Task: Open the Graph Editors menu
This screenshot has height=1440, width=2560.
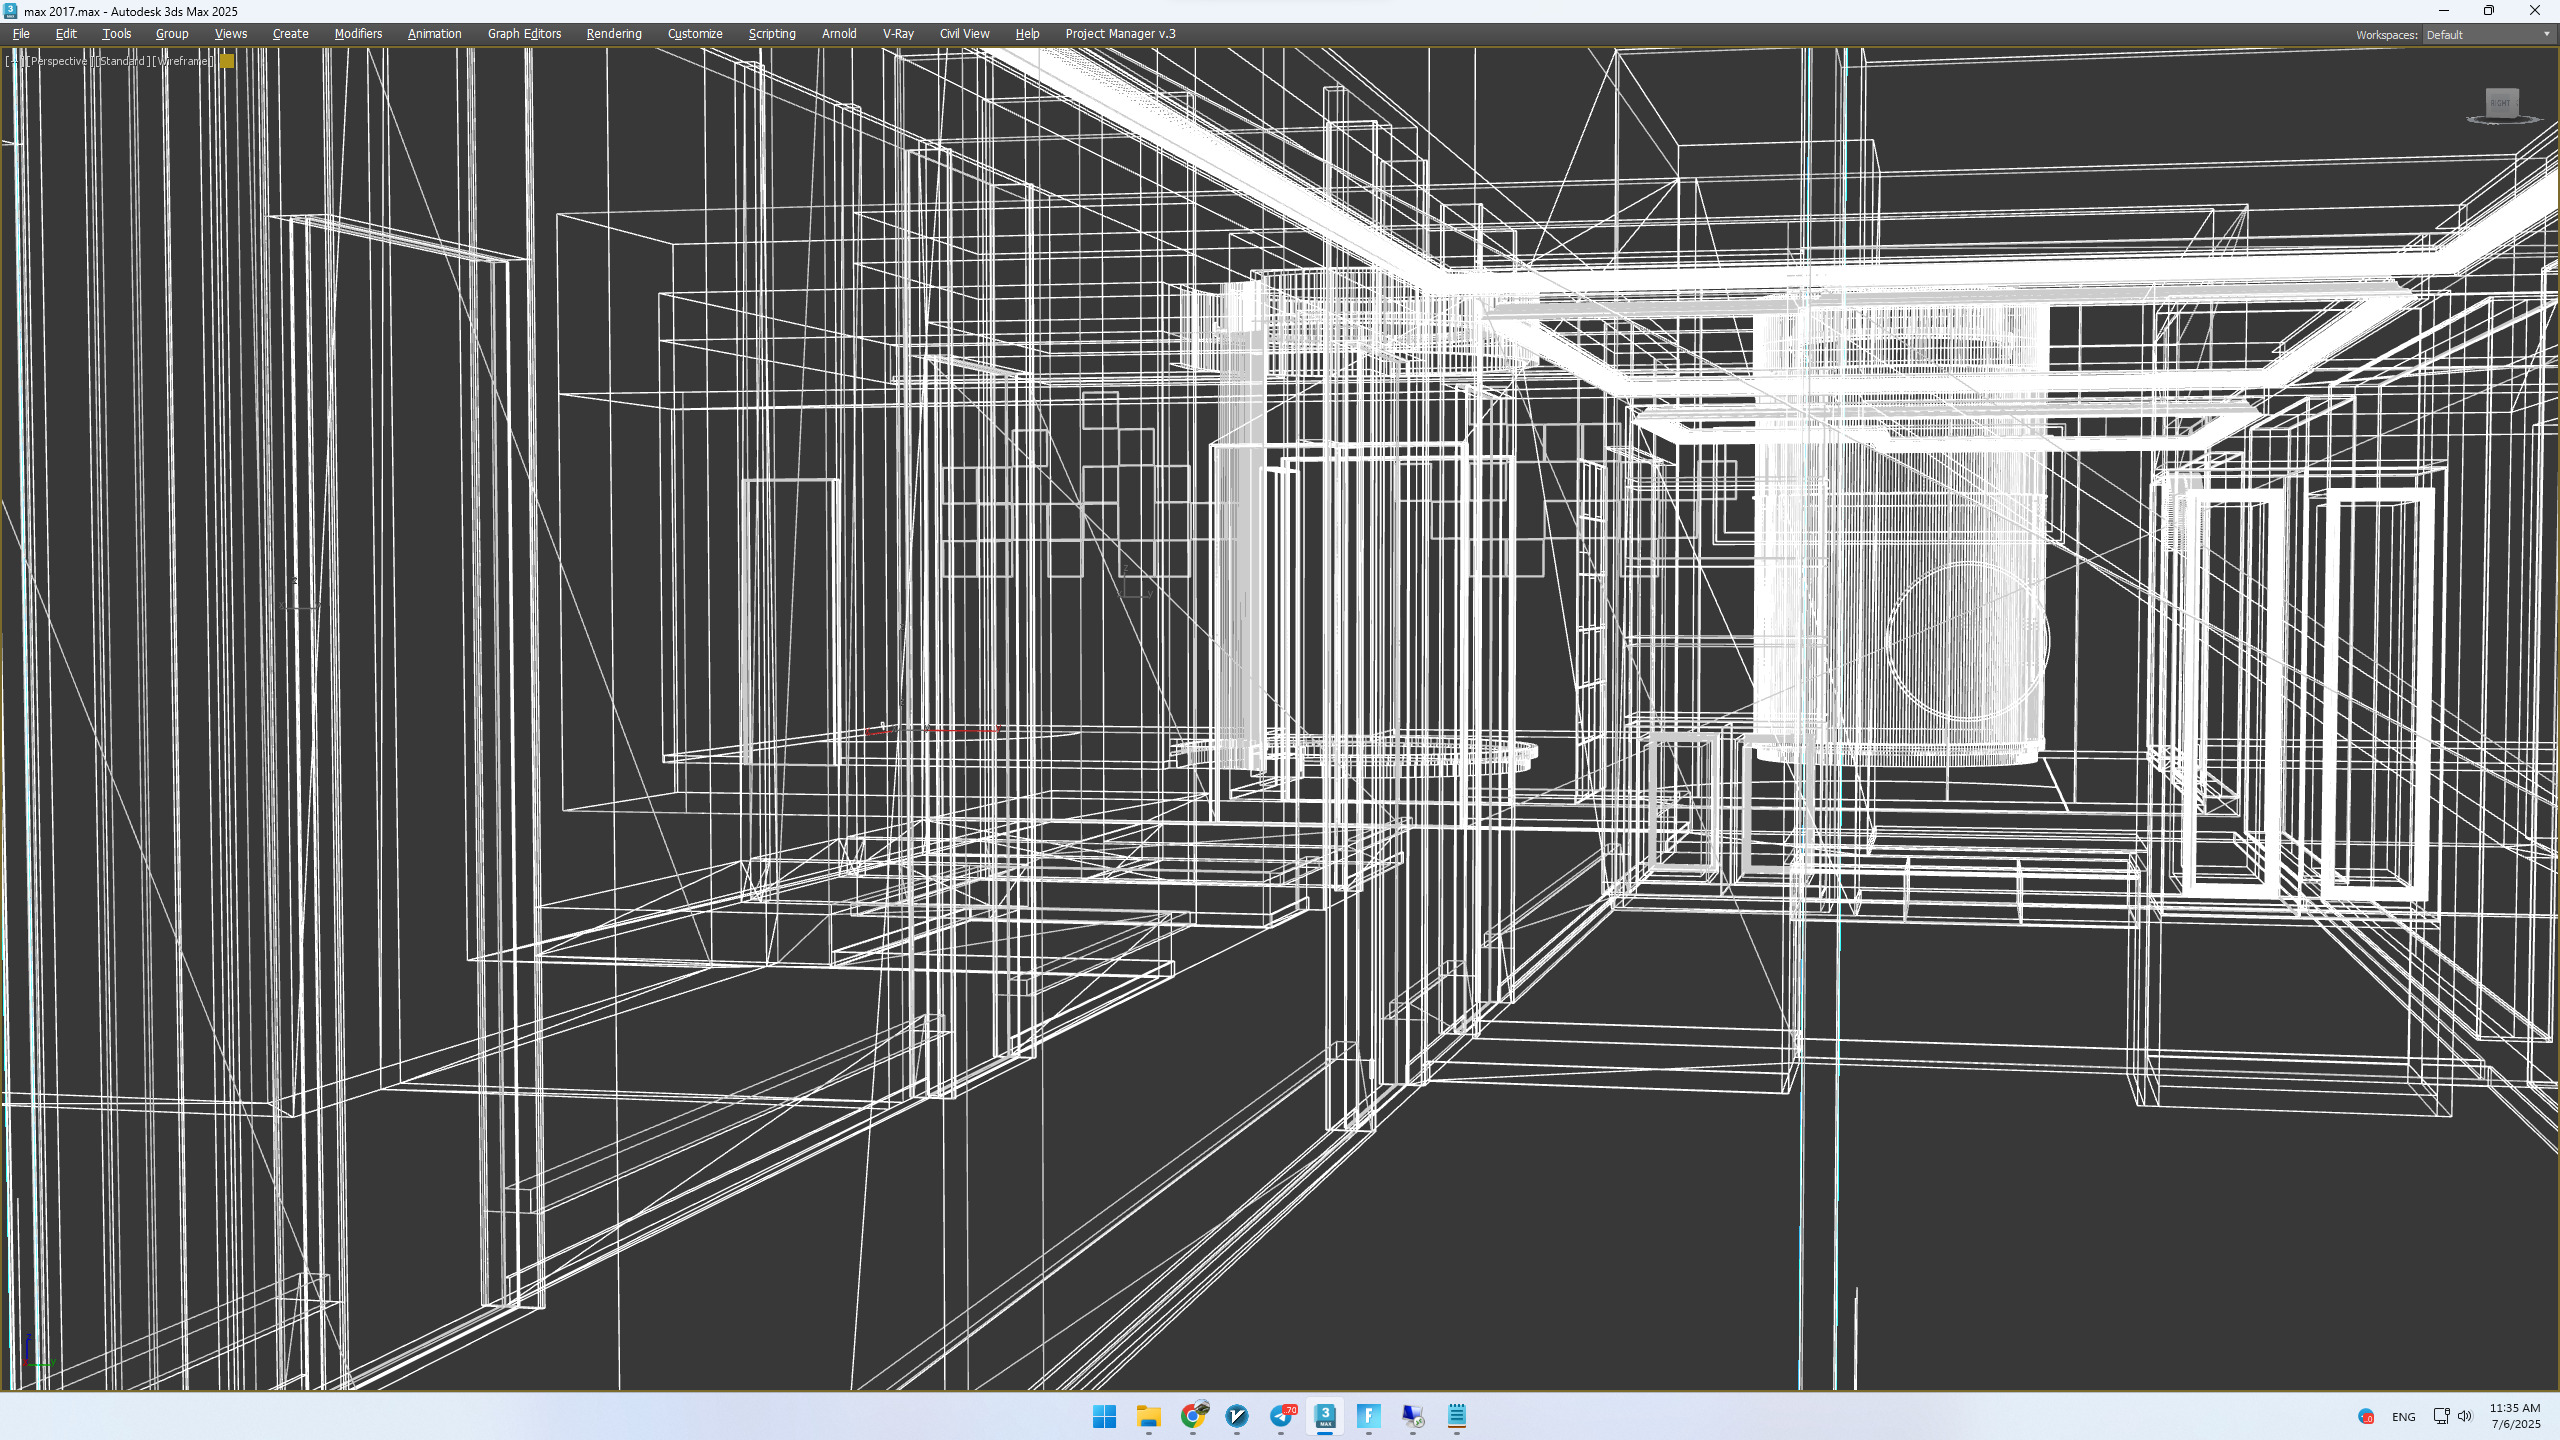Action: [x=524, y=34]
